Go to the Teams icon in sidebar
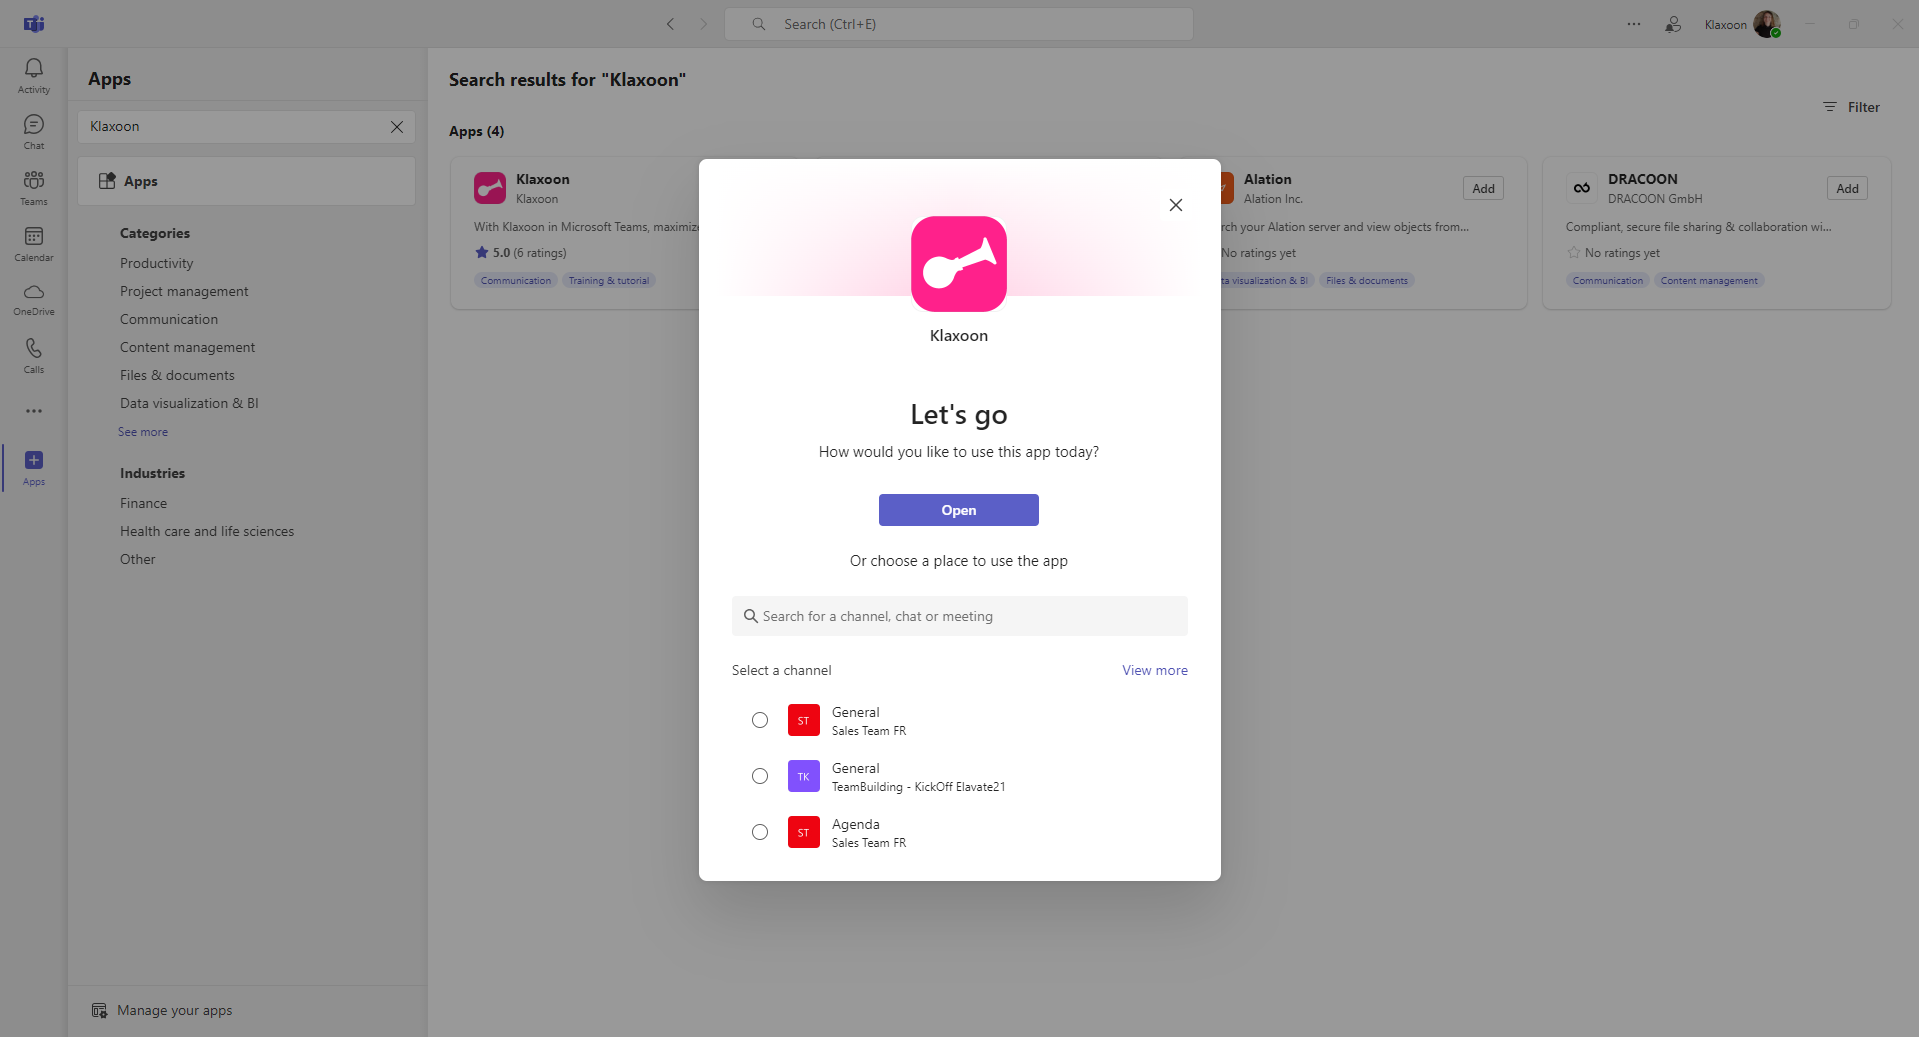The width and height of the screenshot is (1919, 1037). 34,187
